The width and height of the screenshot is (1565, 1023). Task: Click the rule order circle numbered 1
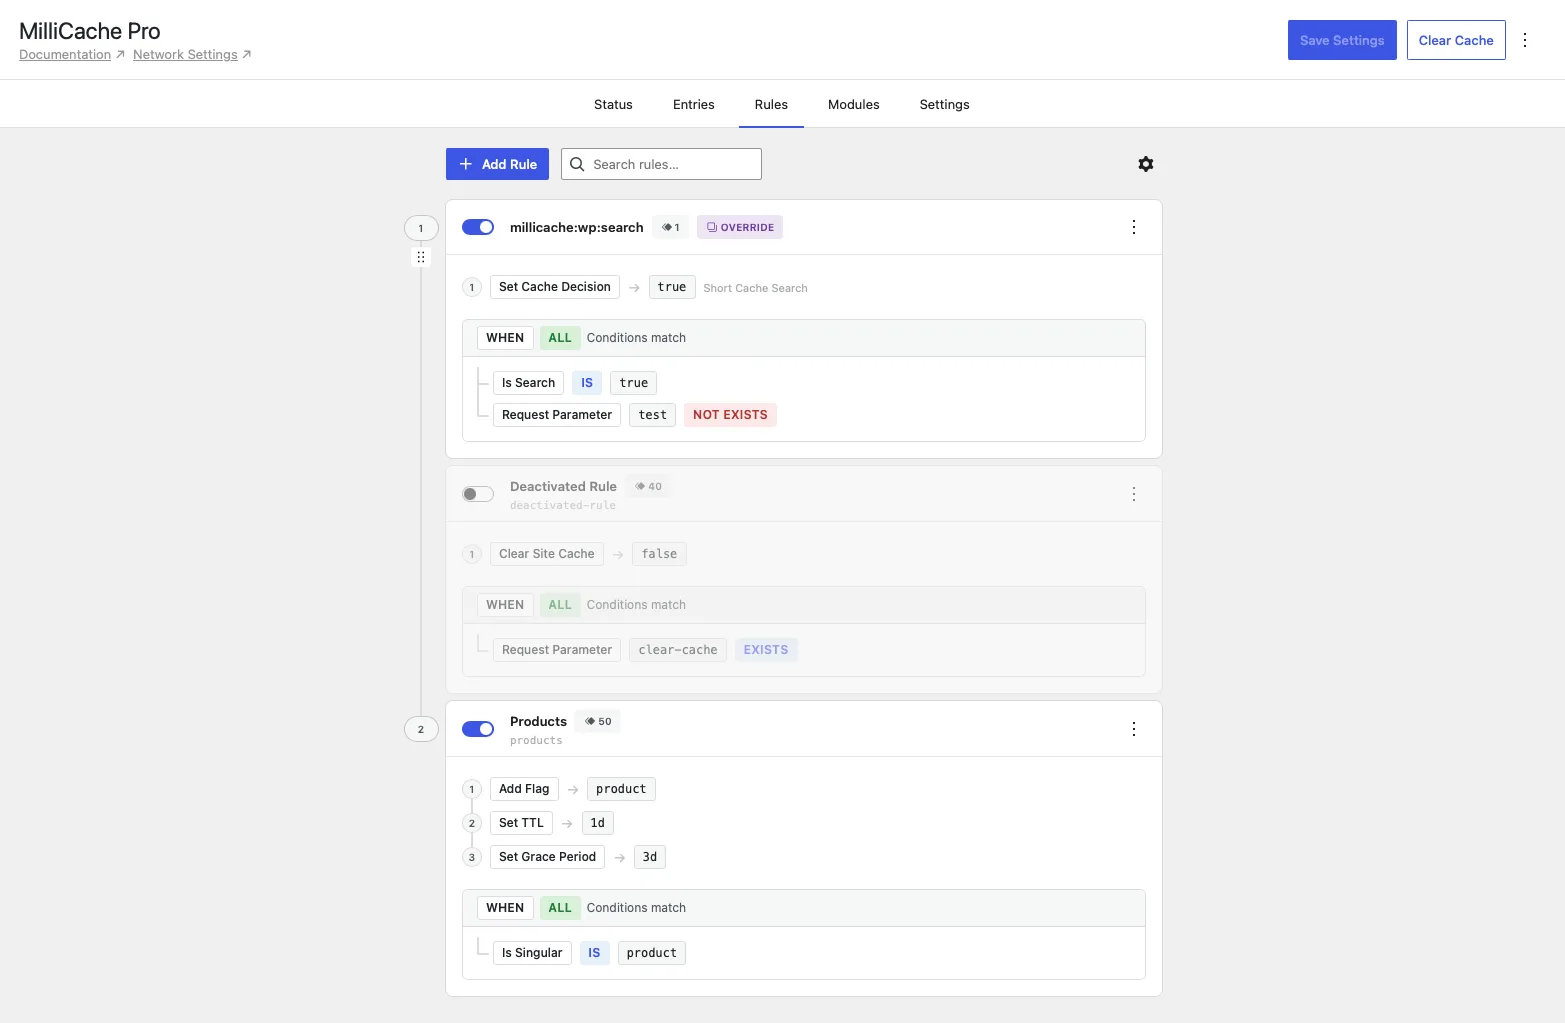pos(421,228)
